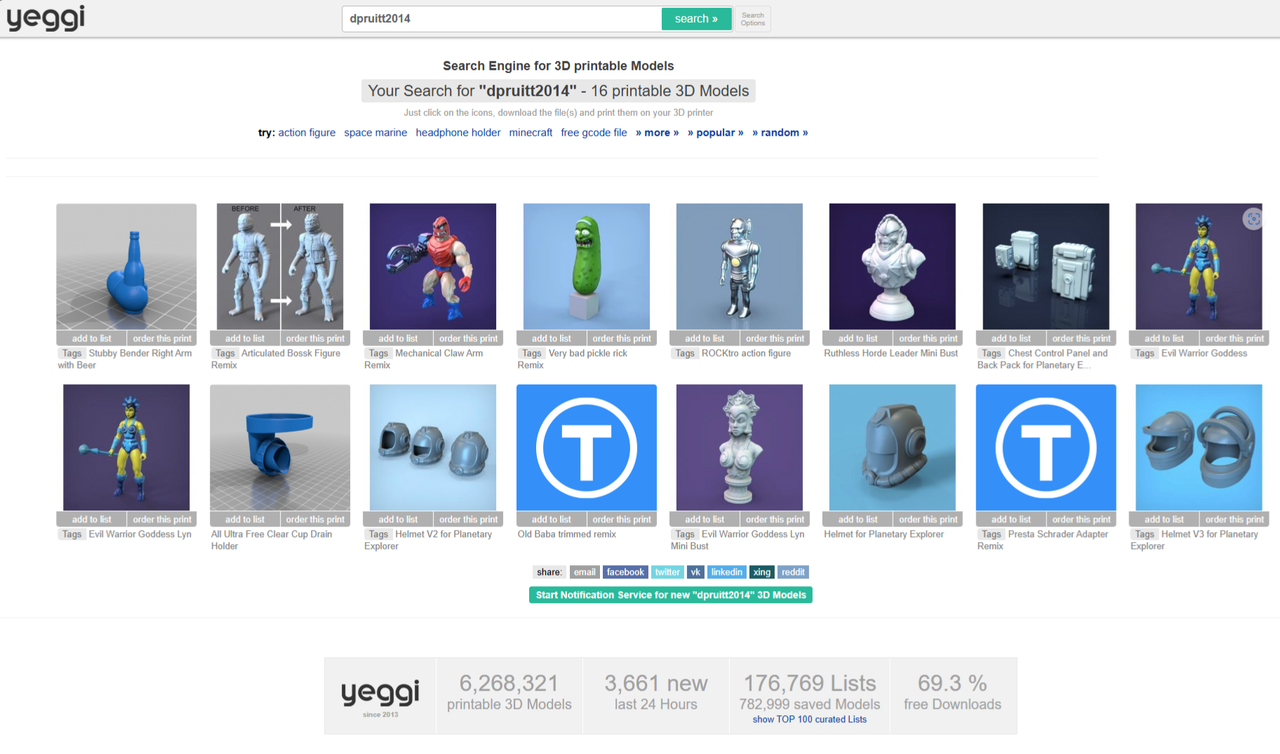The height and width of the screenshot is (754, 1280).
Task: Show Tags for Very bad pickle rick Remix
Action: point(531,353)
